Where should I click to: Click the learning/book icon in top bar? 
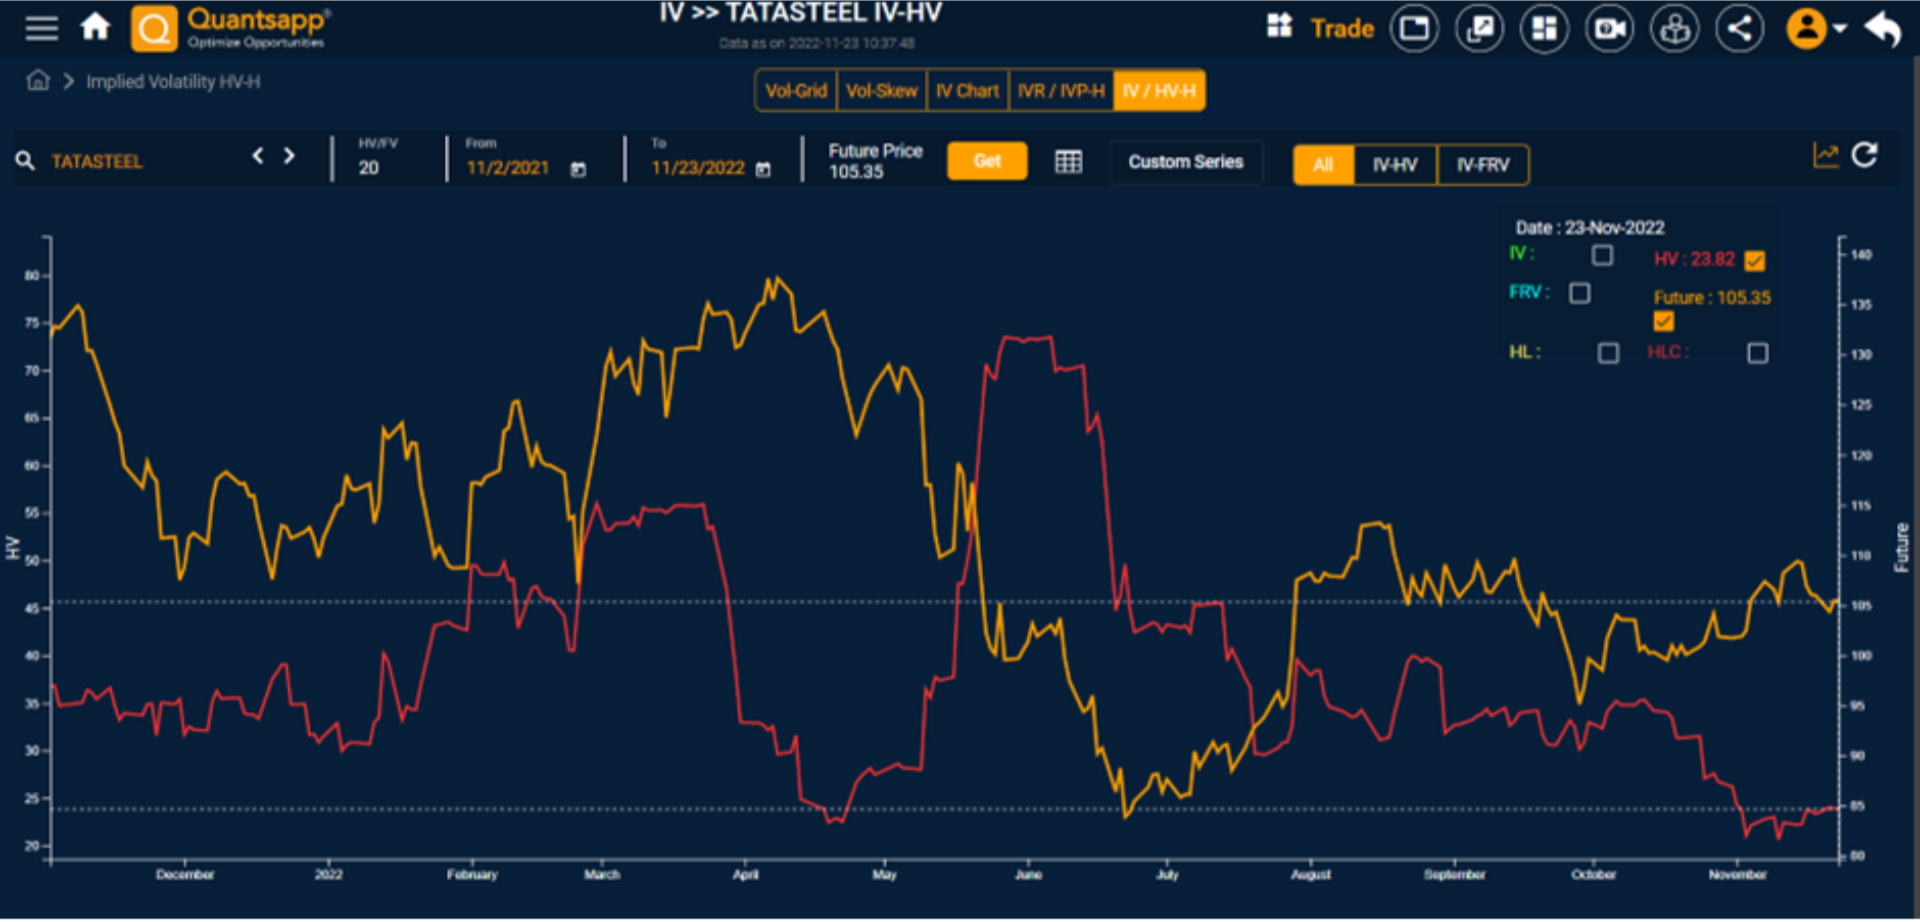[x=1674, y=28]
